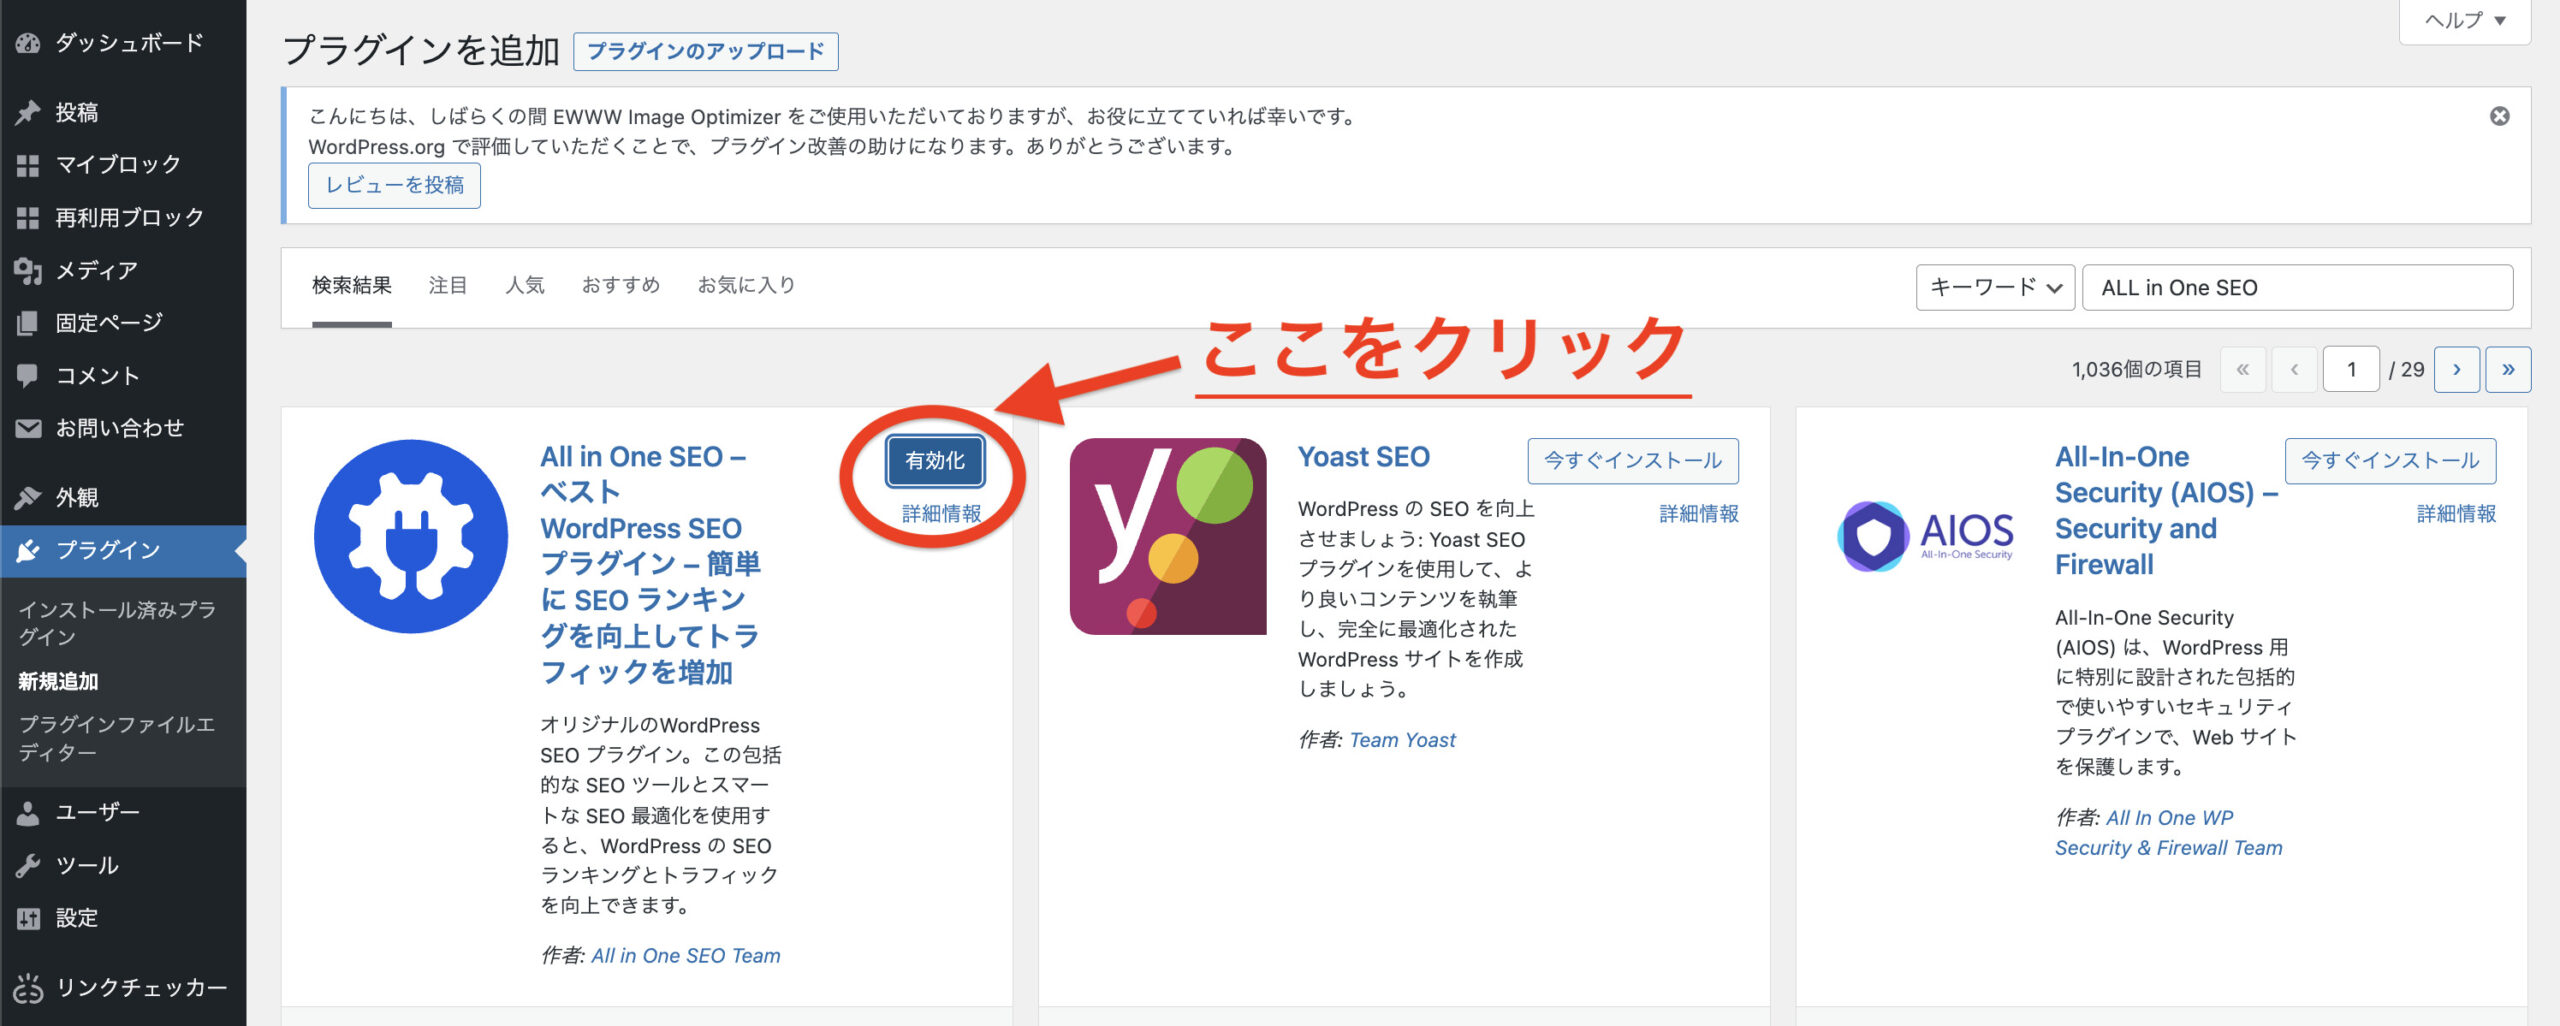
Task: Click the メディア media icon
Action: 28,271
